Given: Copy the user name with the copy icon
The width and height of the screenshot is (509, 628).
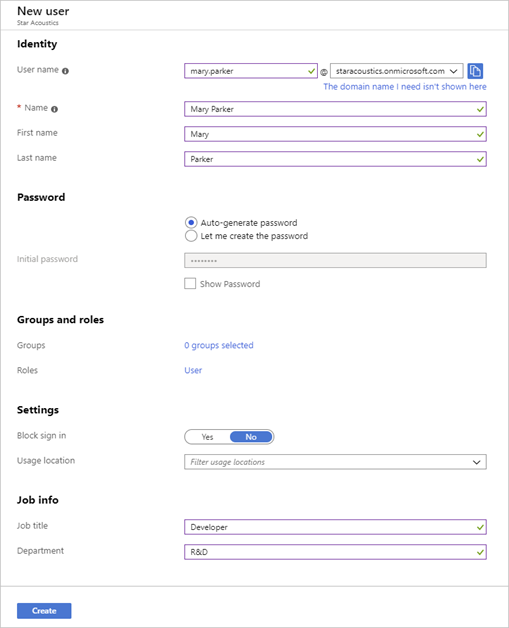Looking at the screenshot, I should pos(475,71).
